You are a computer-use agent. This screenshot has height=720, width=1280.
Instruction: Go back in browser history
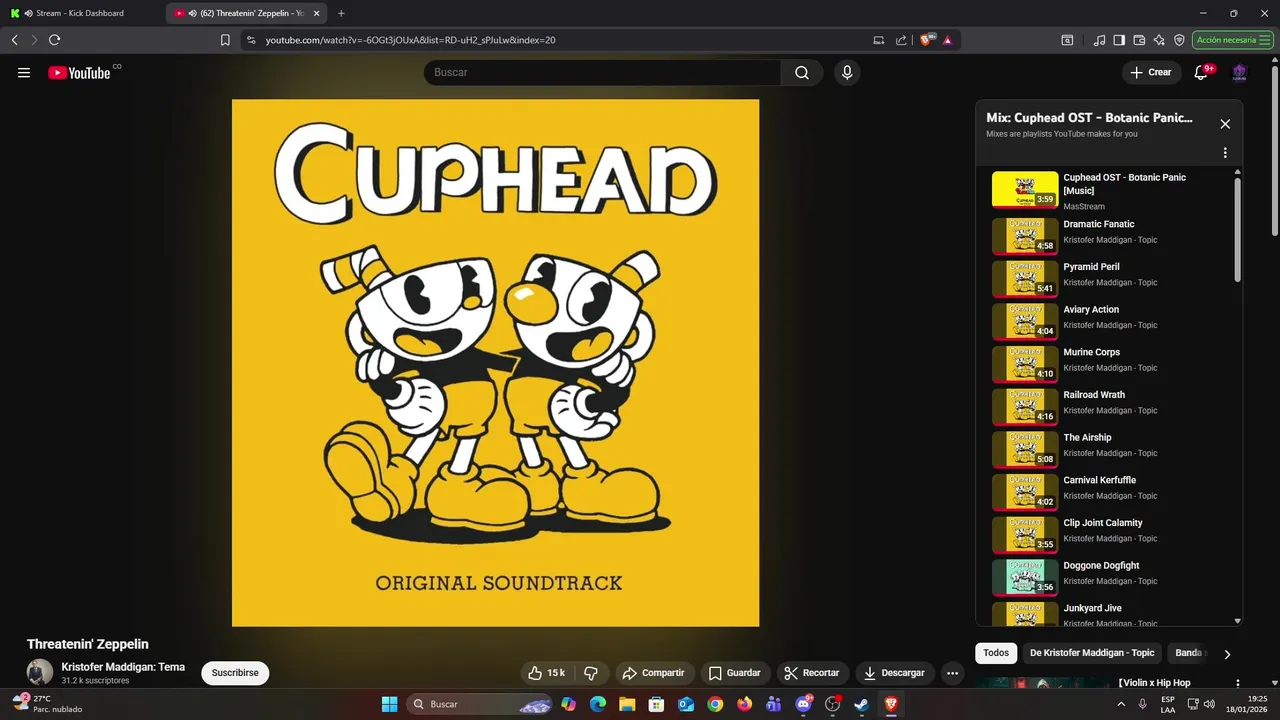(x=14, y=40)
